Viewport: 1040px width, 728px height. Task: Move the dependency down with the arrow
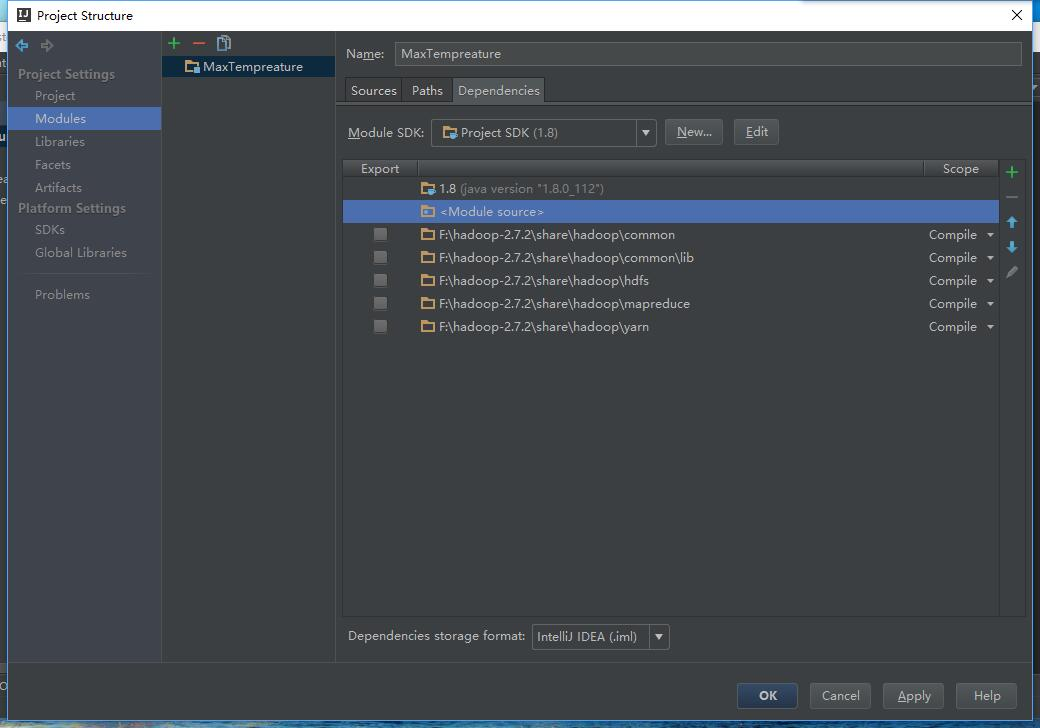[x=1012, y=247]
